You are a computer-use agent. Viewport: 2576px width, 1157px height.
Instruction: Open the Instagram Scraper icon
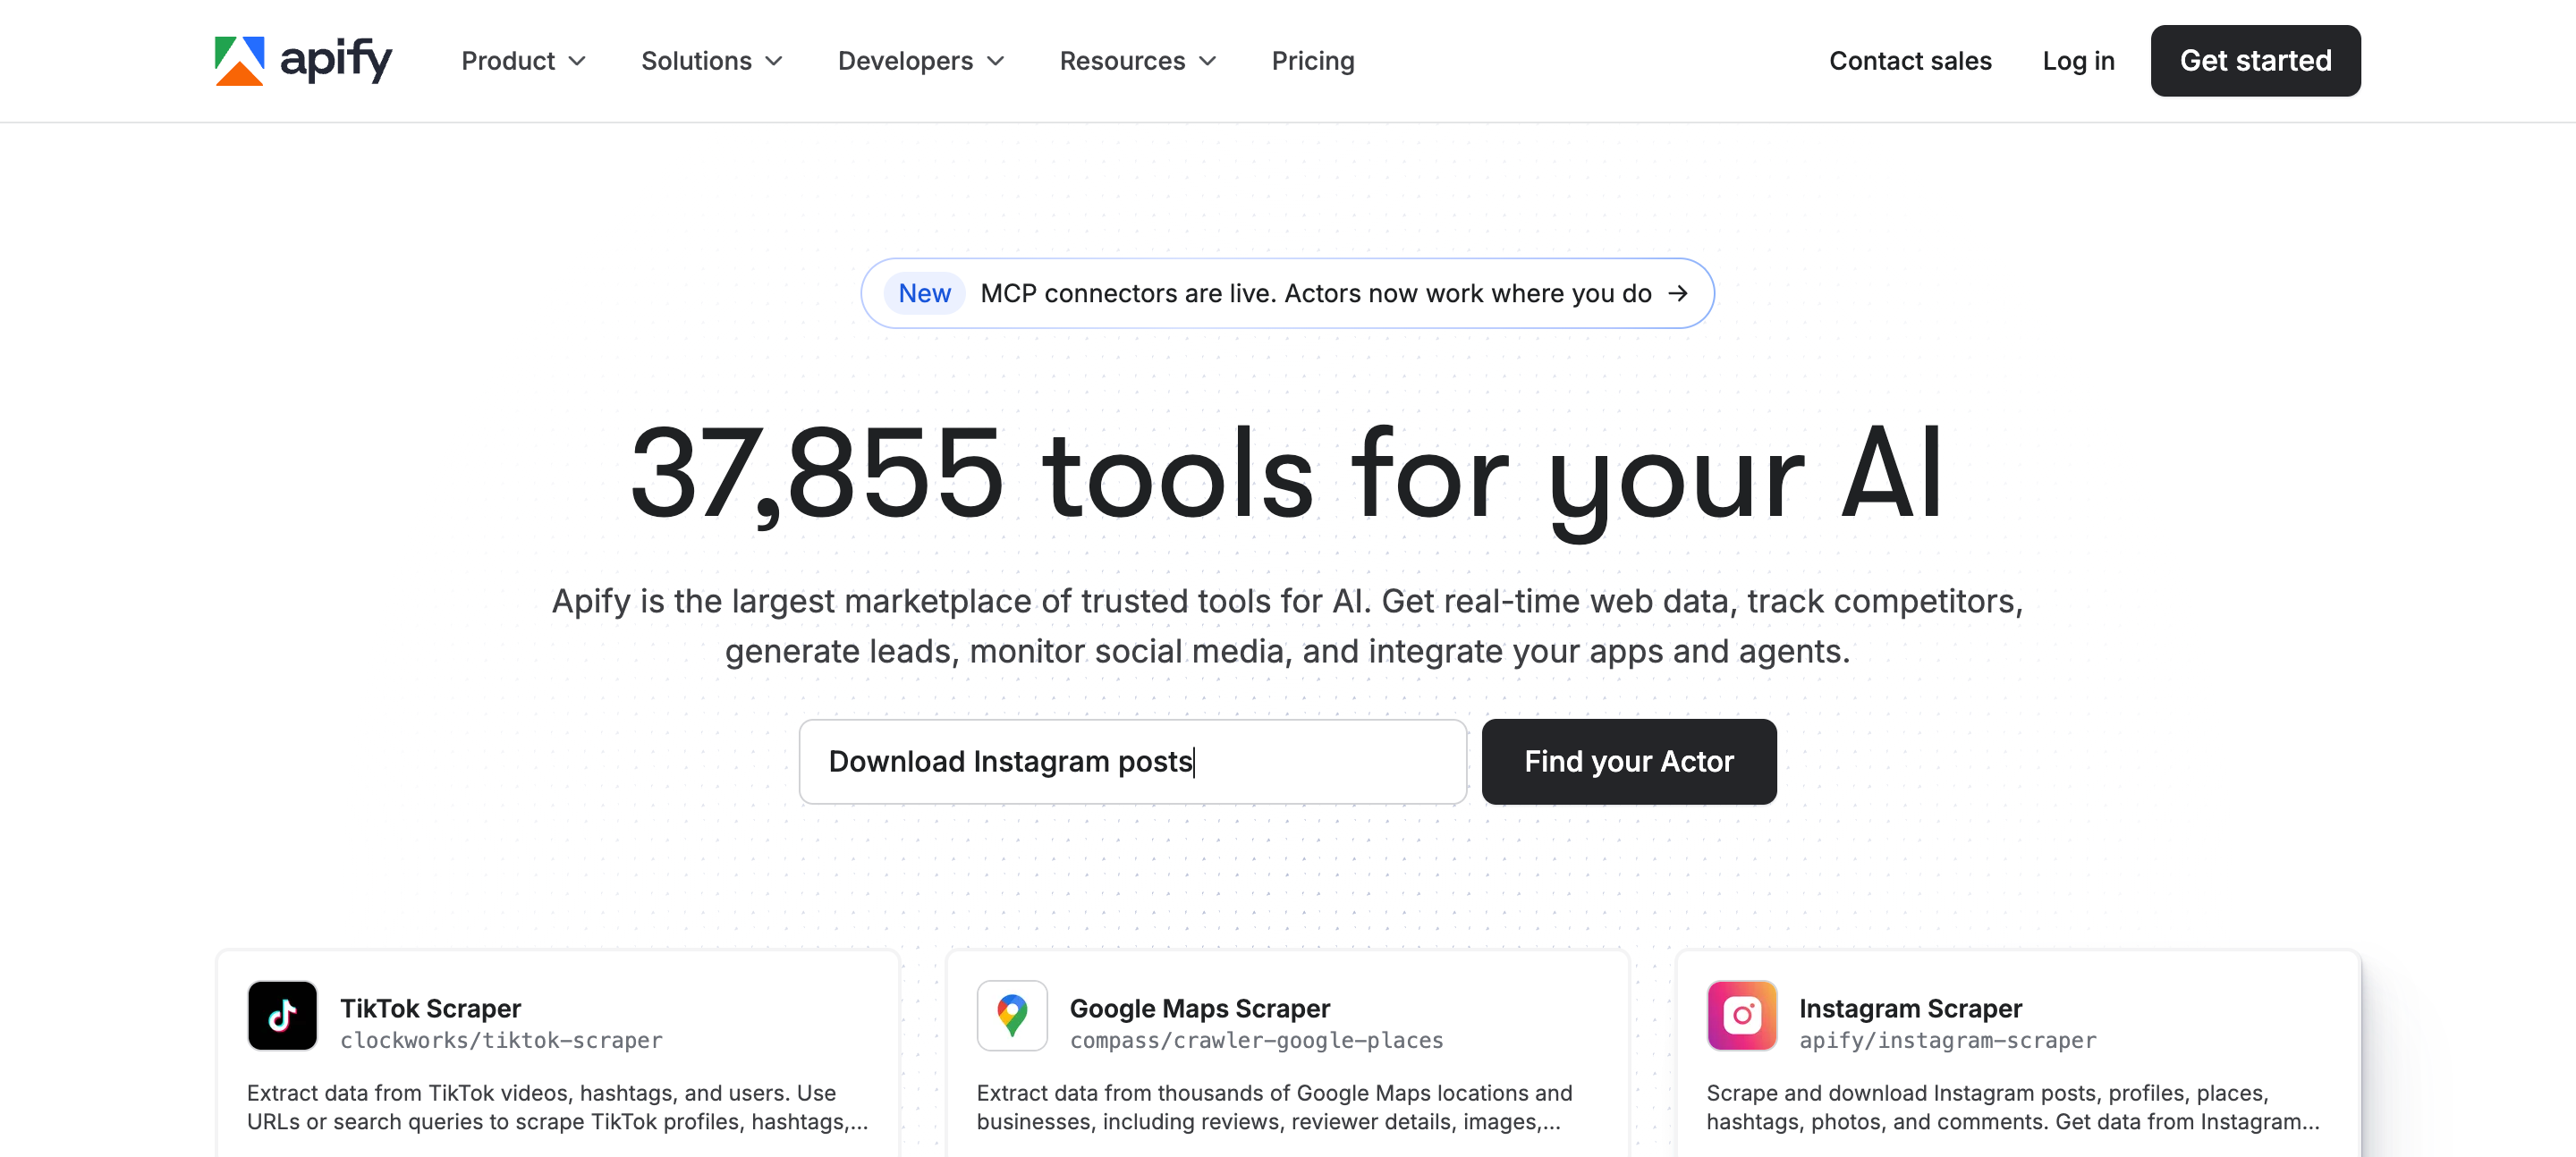[x=1742, y=1015]
